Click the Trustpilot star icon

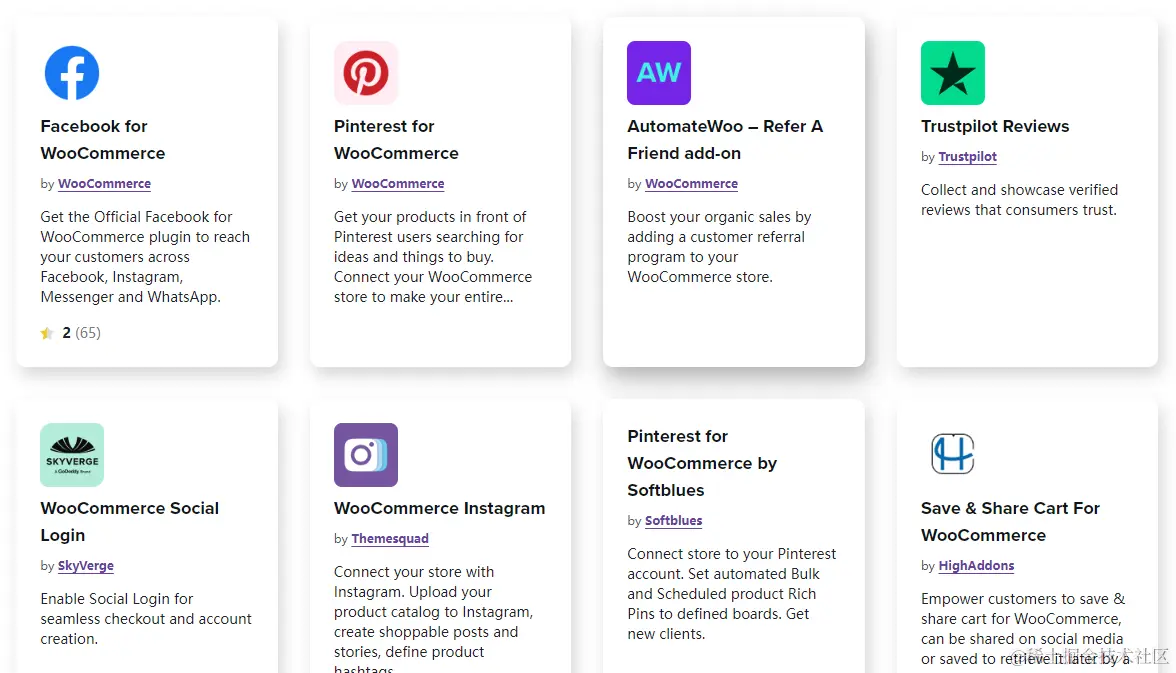click(953, 73)
